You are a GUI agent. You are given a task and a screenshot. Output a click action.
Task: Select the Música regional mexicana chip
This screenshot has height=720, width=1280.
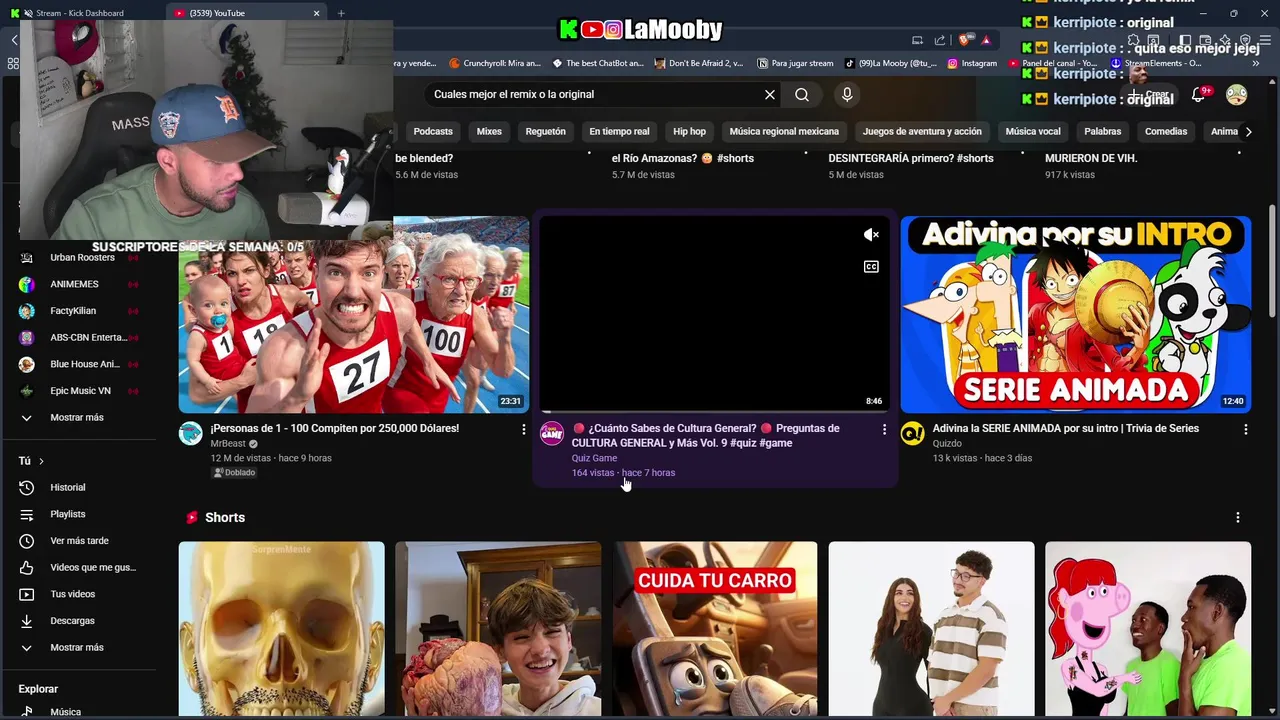pyautogui.click(x=784, y=131)
